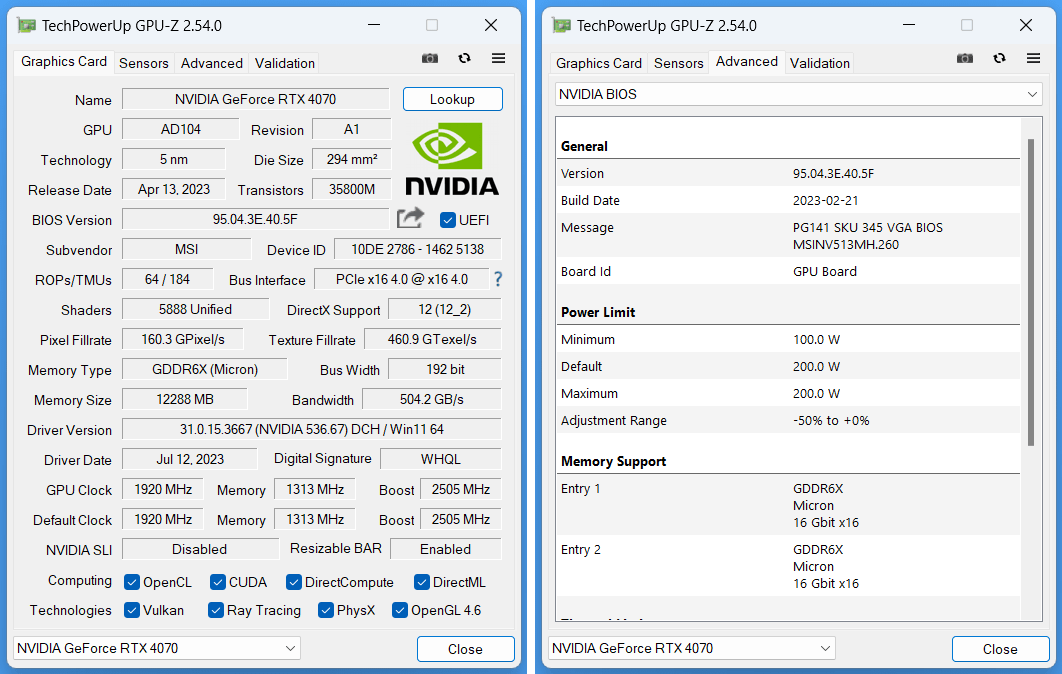The width and height of the screenshot is (1062, 674).
Task: Open the hamburger menu in left window
Action: coord(498,59)
